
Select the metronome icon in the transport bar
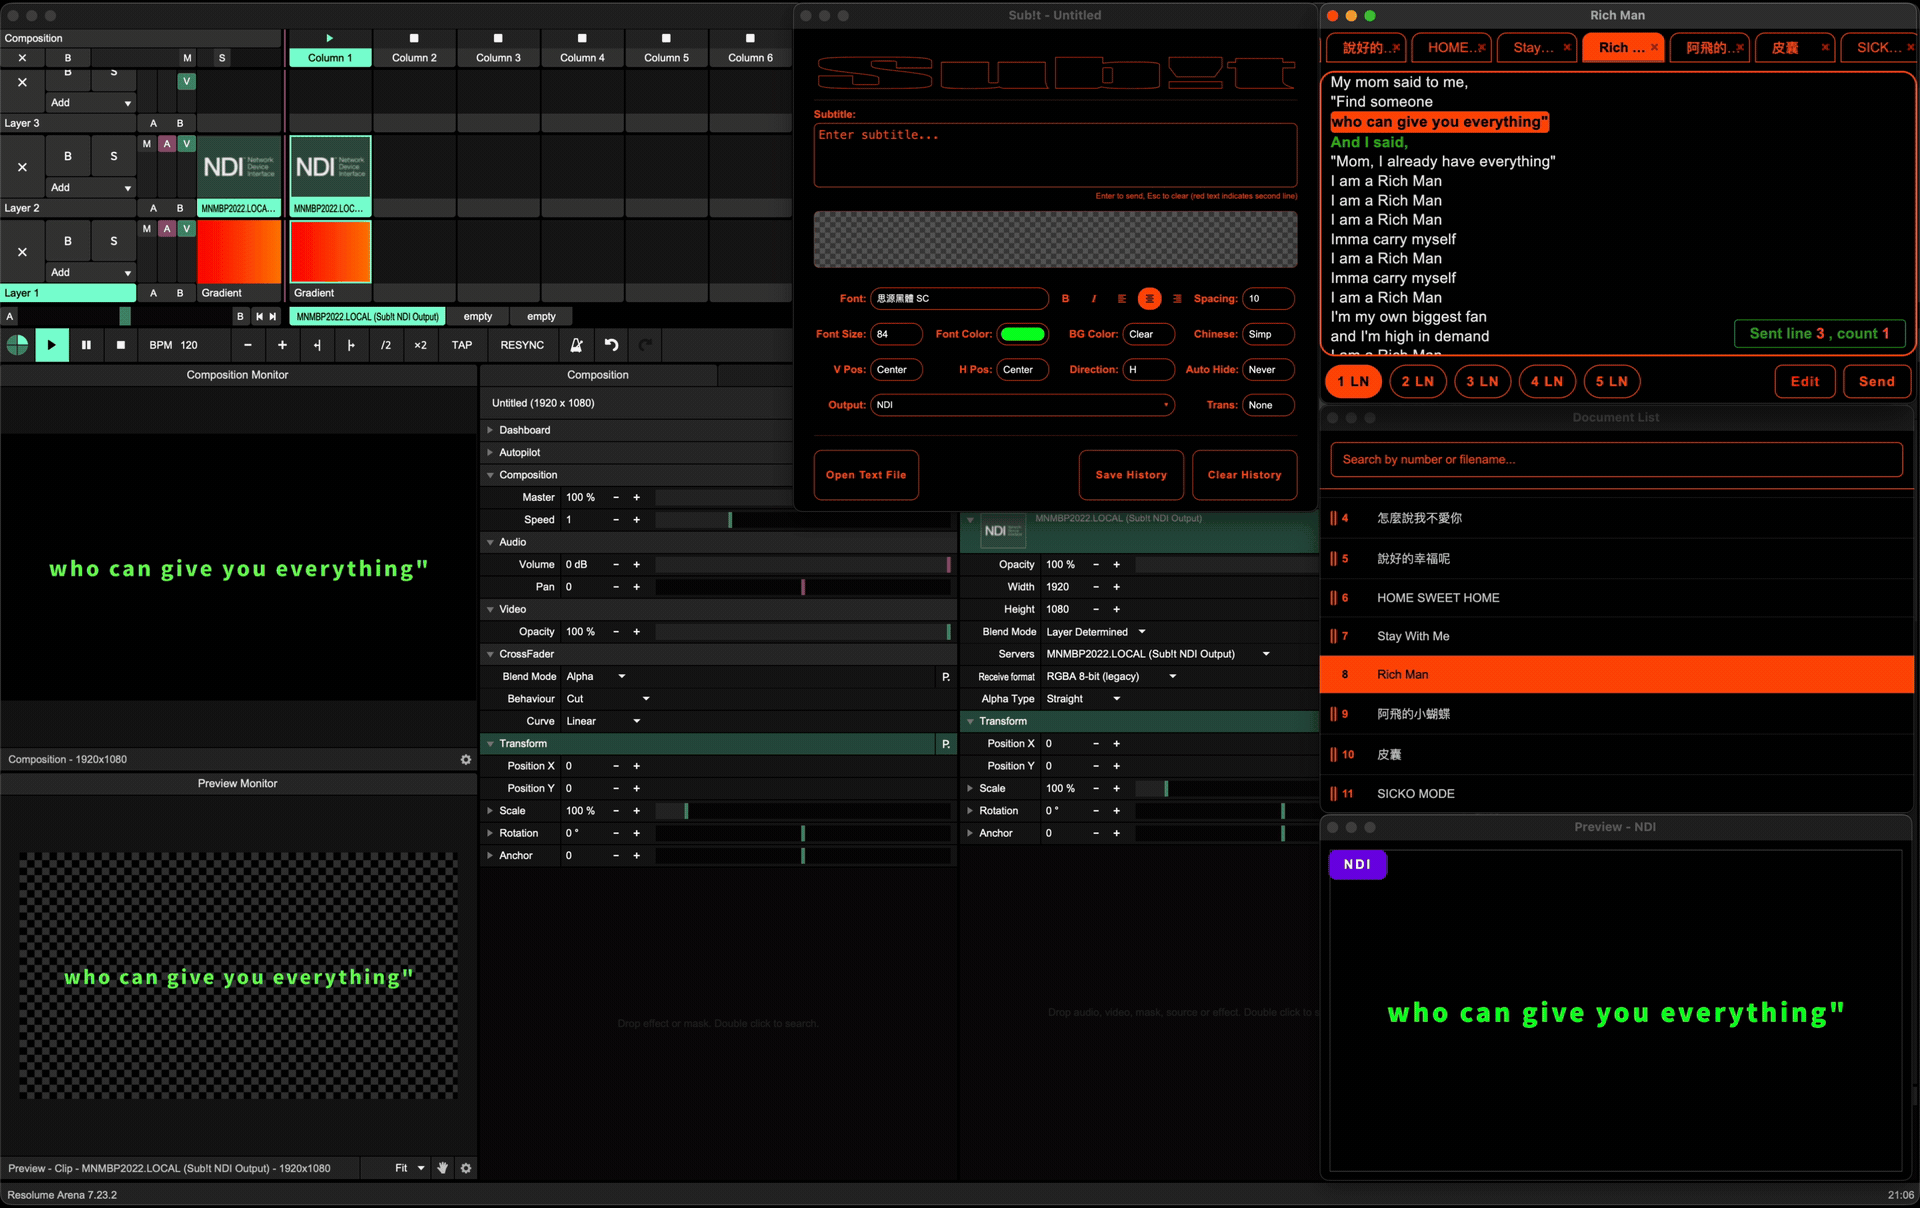point(577,345)
